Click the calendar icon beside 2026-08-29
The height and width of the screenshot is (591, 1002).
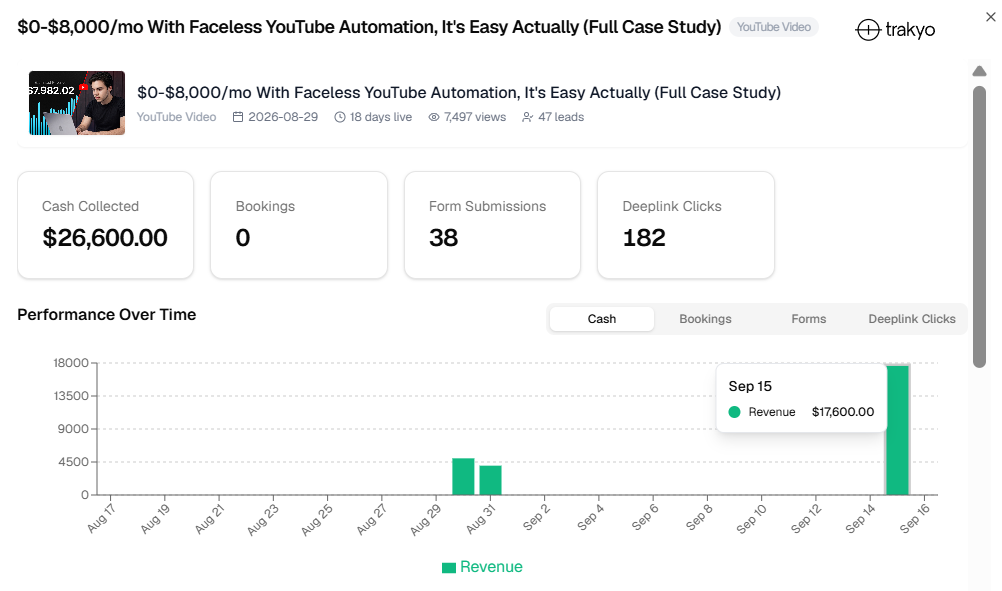[238, 117]
